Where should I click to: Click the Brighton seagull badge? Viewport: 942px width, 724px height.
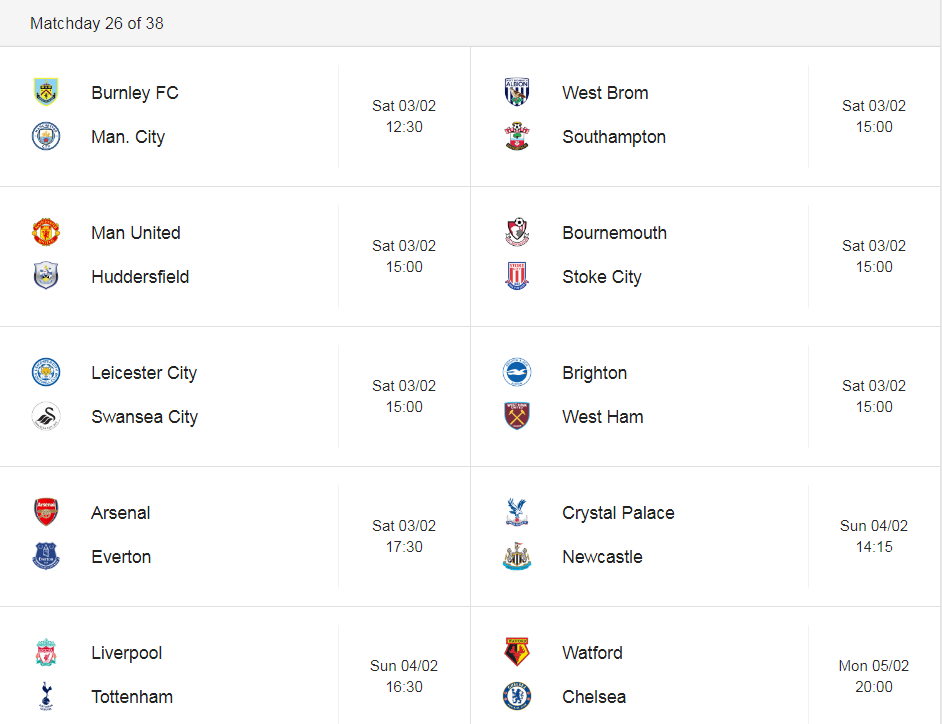coord(517,372)
